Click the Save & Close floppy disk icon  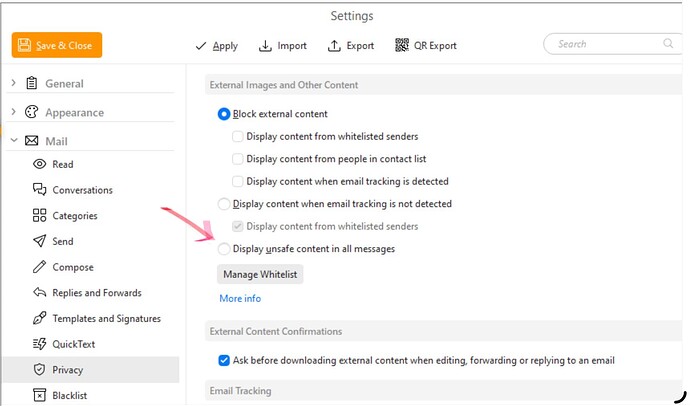[24, 45]
